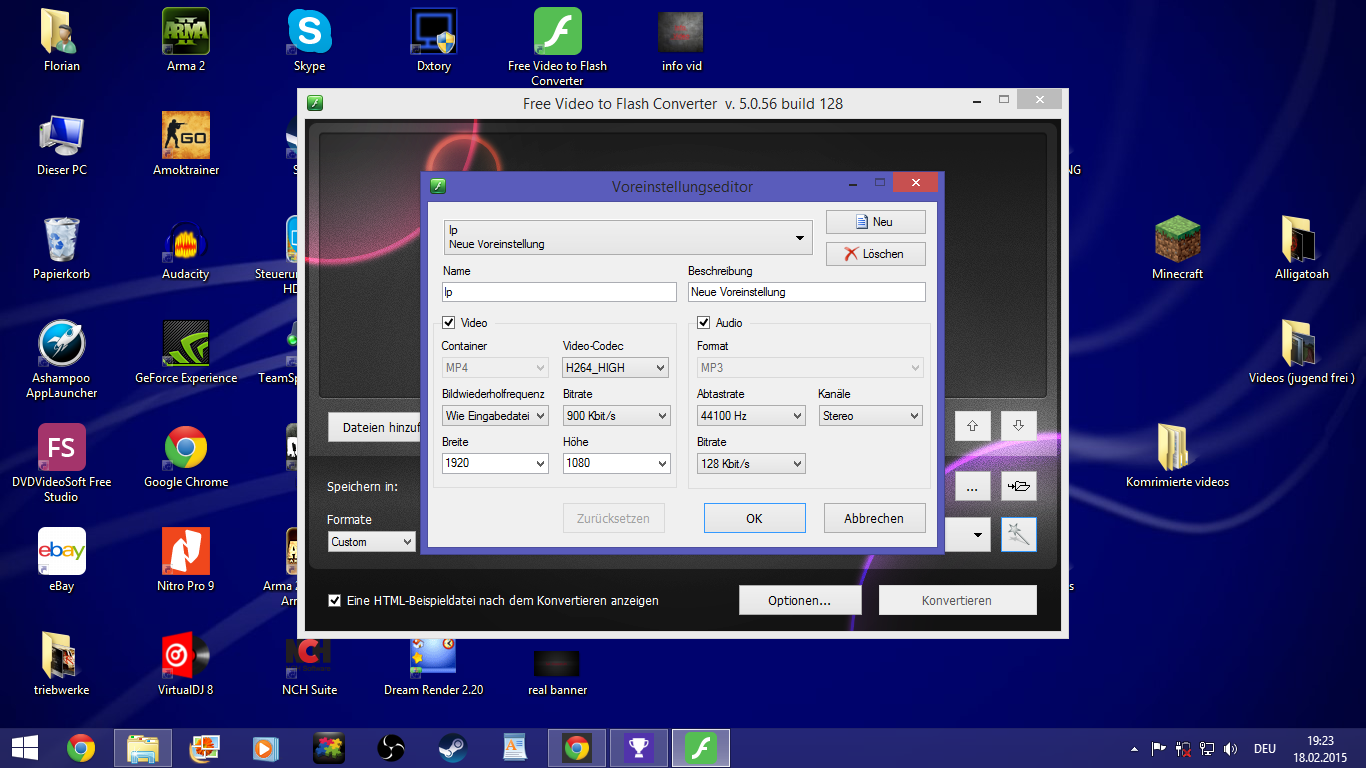This screenshot has width=1366, height=768.
Task: Click the move down arrow button
Action: tap(1018, 425)
